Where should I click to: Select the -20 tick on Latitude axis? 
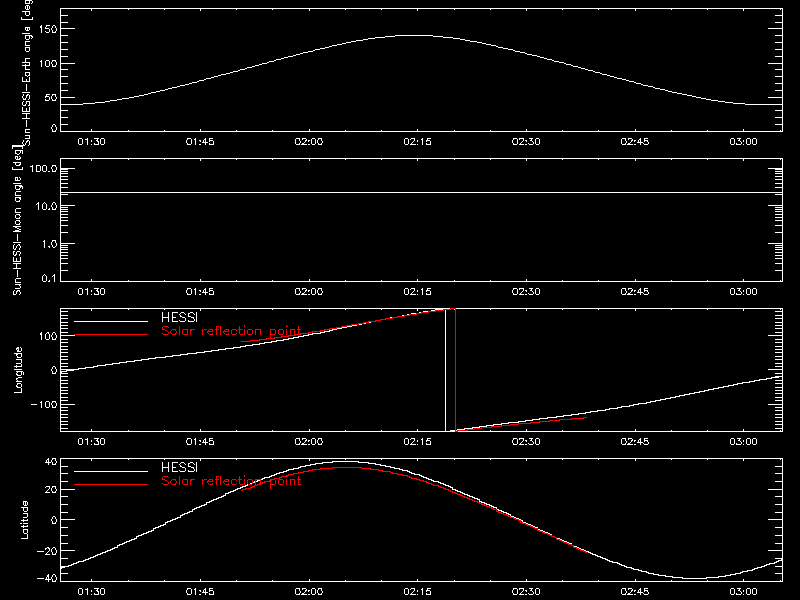pyautogui.click(x=47, y=551)
